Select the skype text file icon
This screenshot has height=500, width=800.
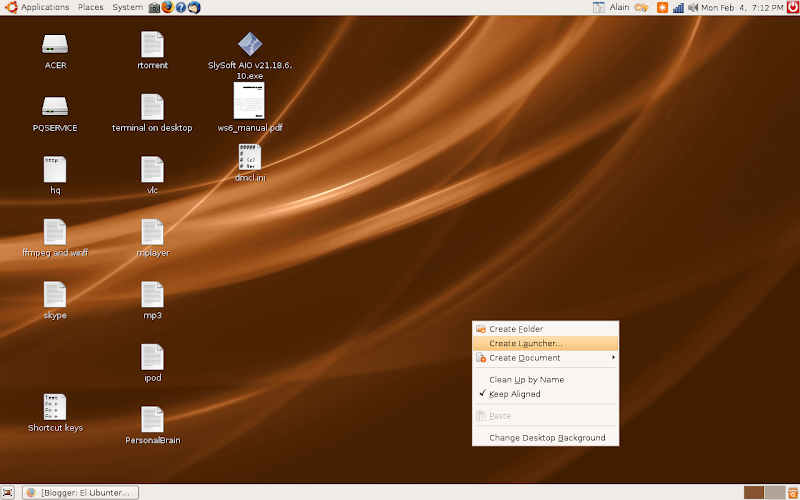(x=55, y=294)
